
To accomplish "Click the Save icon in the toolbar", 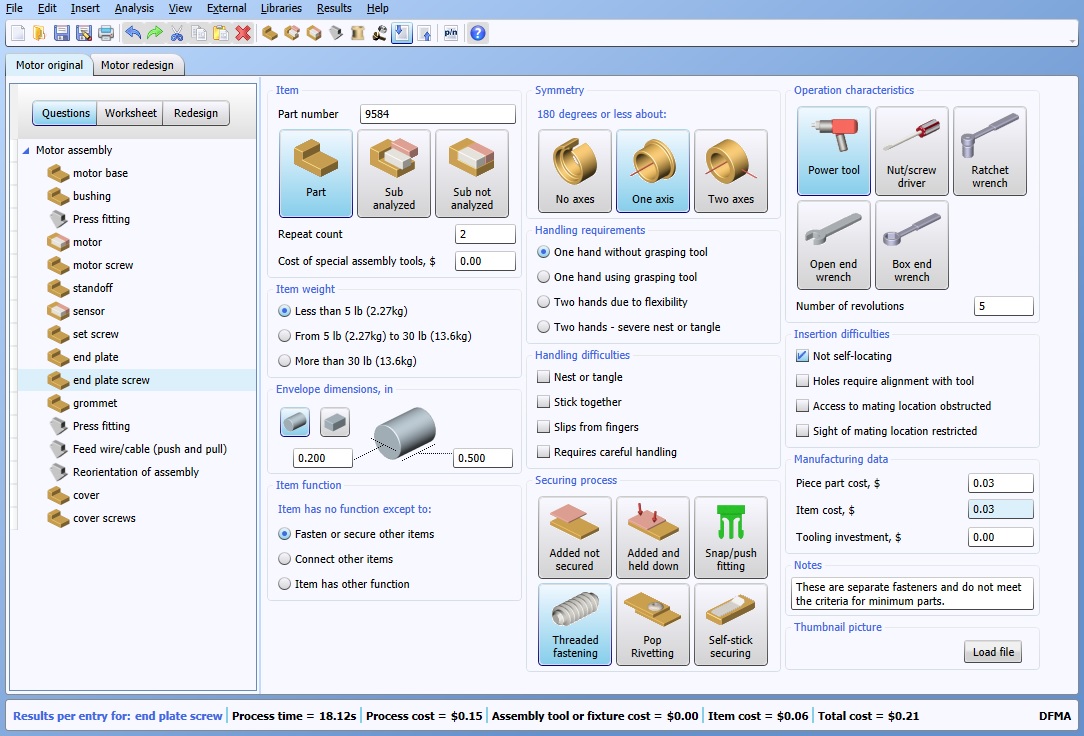I will [62, 33].
